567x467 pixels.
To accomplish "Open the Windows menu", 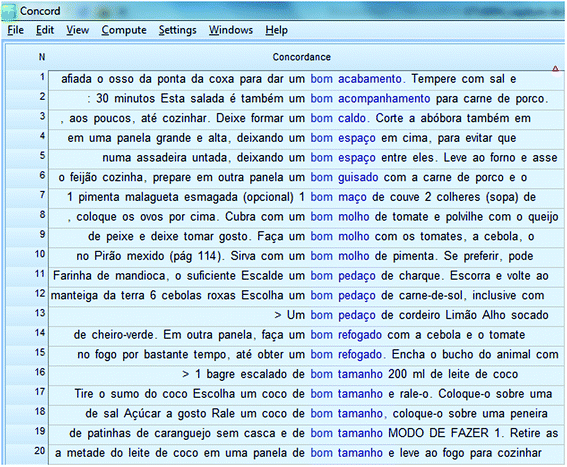I will point(231,30).
